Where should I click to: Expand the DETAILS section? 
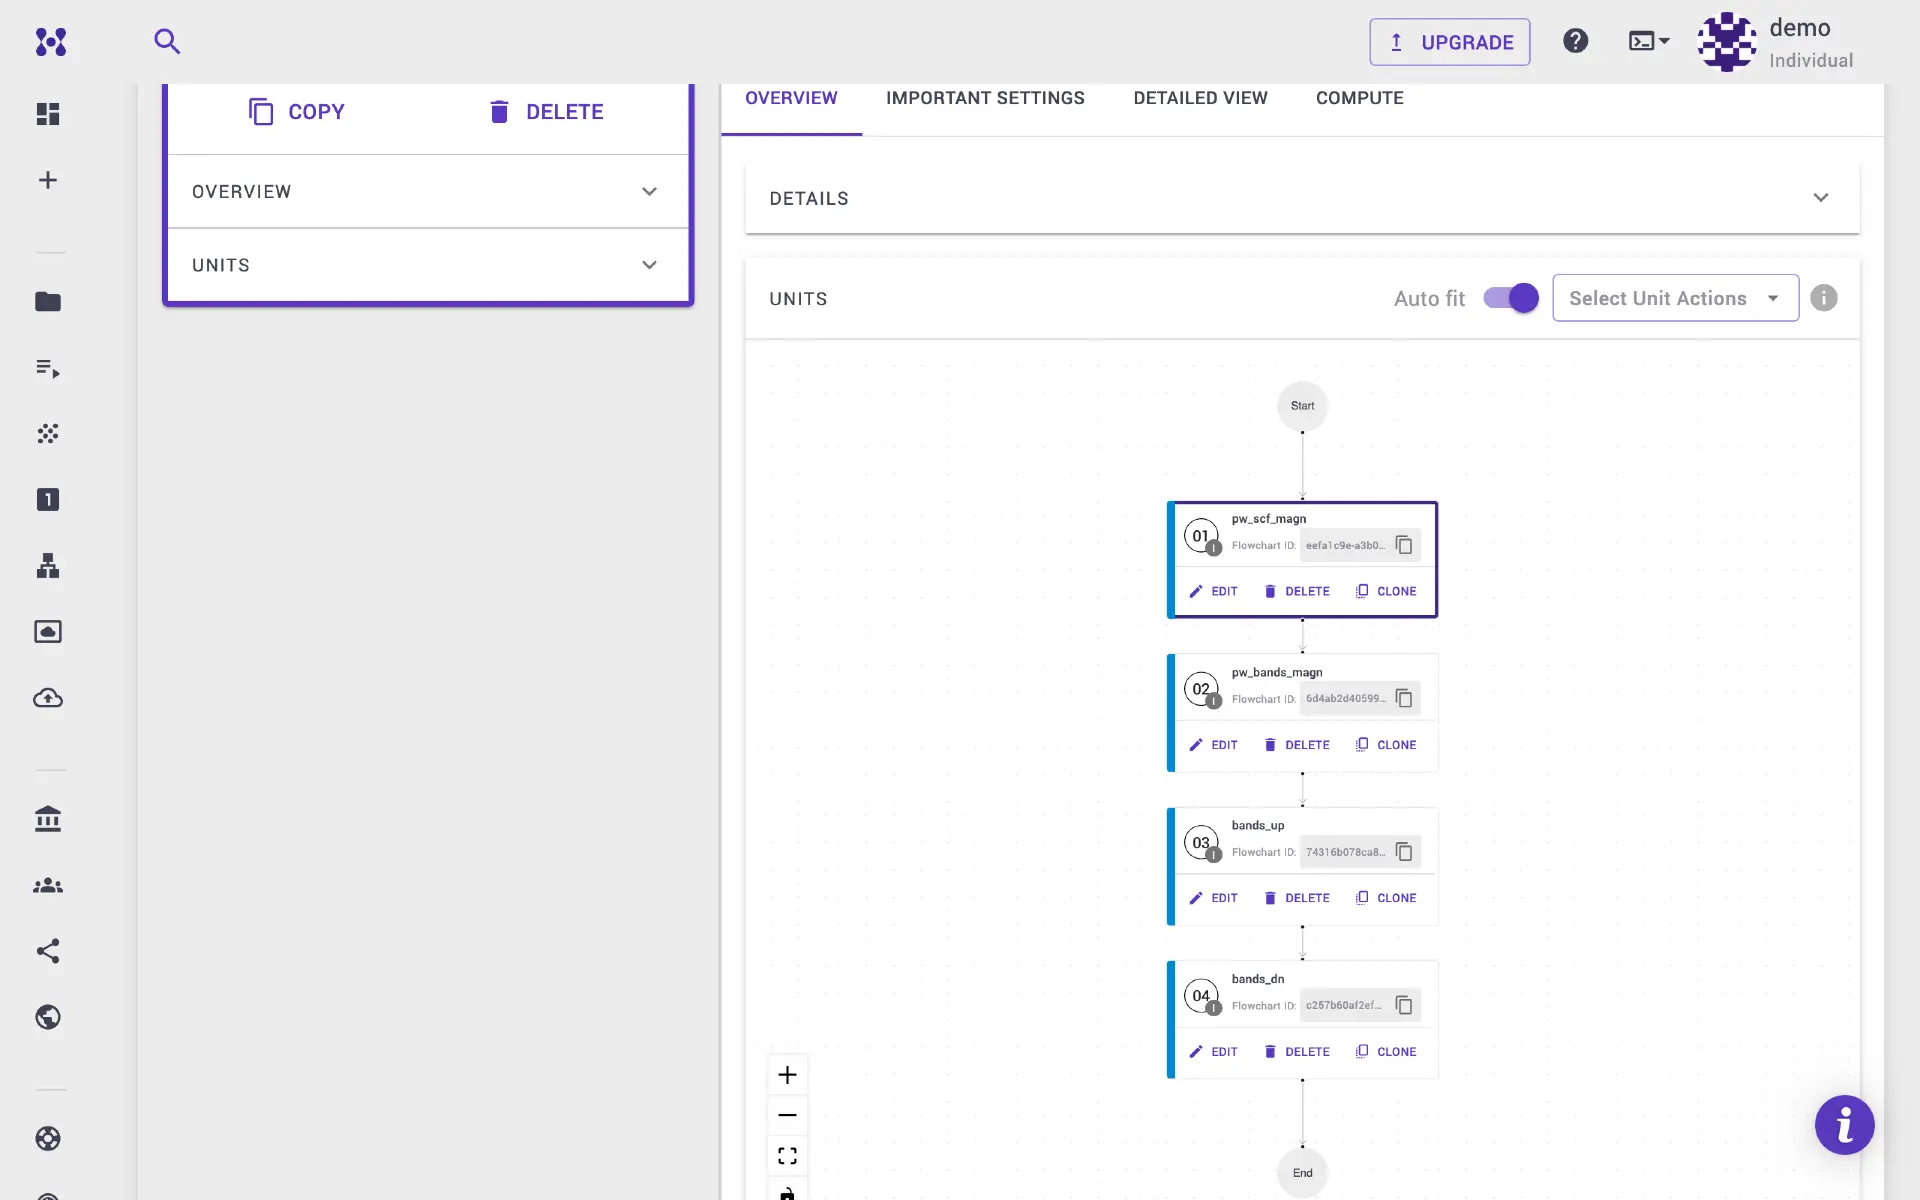(x=1819, y=198)
